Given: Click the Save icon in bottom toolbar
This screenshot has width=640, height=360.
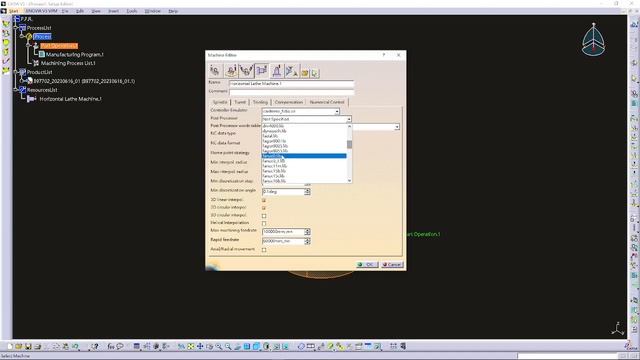Looking at the screenshot, I should pyautogui.click(x=28, y=347).
